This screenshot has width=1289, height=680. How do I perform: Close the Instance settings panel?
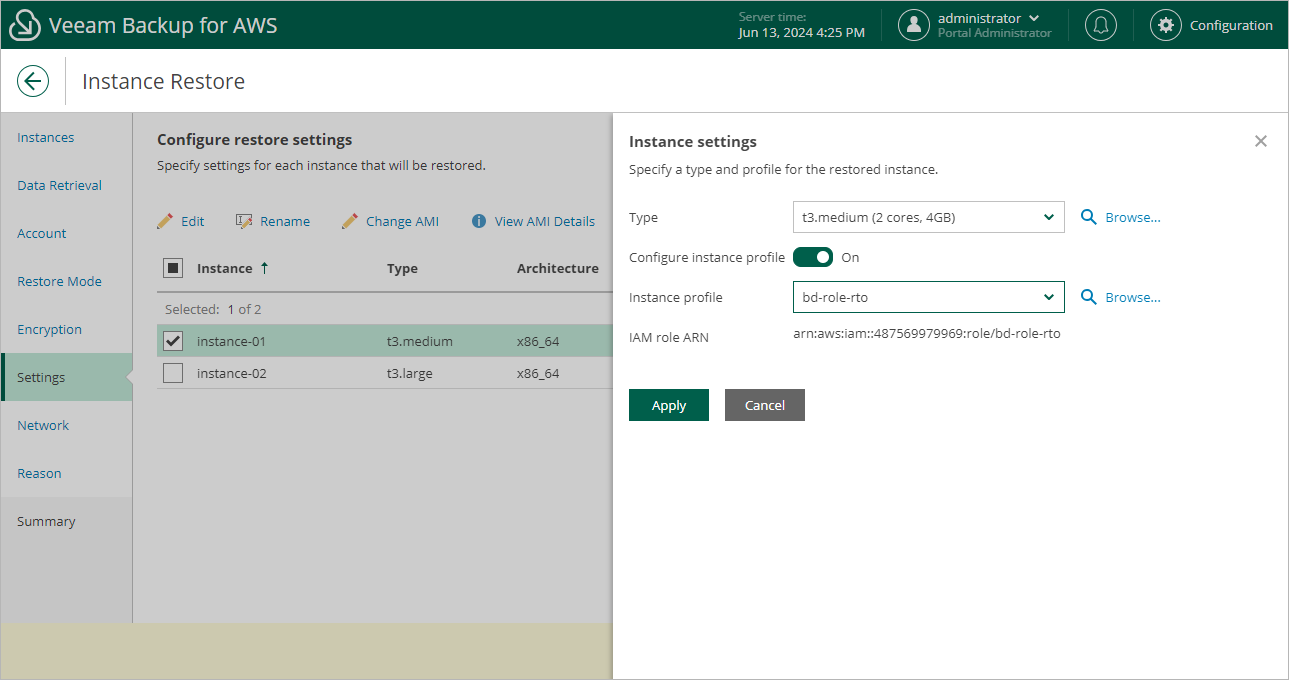coord(1261,141)
